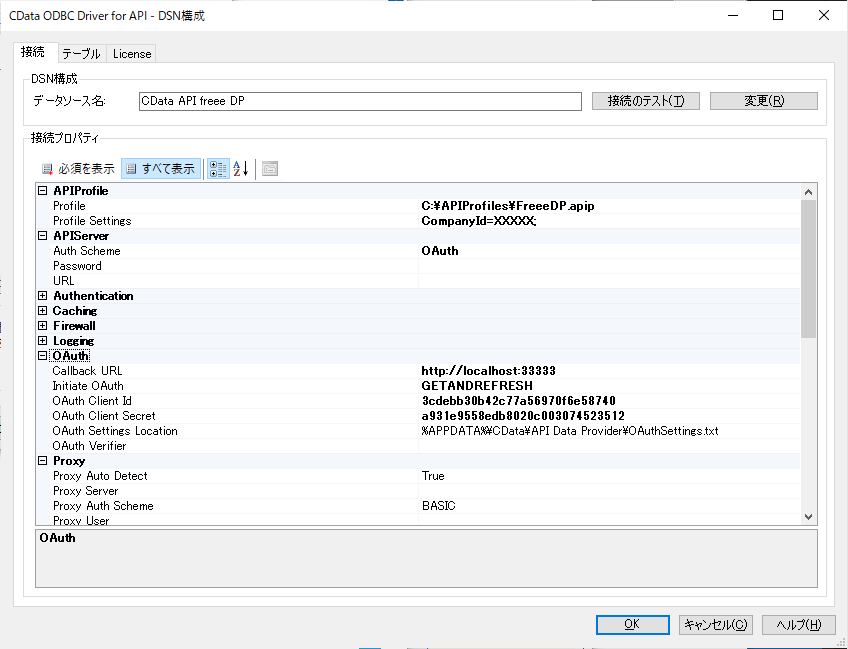Expand the Caching category
Image resolution: width=848 pixels, height=649 pixels.
(x=43, y=311)
